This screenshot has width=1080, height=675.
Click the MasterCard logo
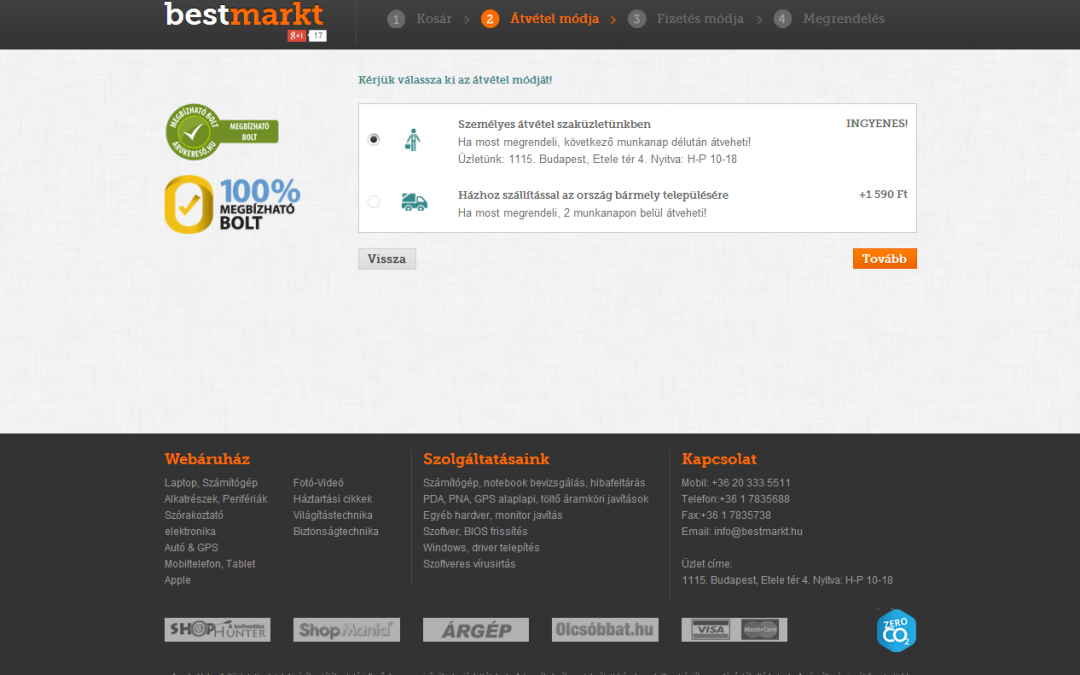point(760,630)
